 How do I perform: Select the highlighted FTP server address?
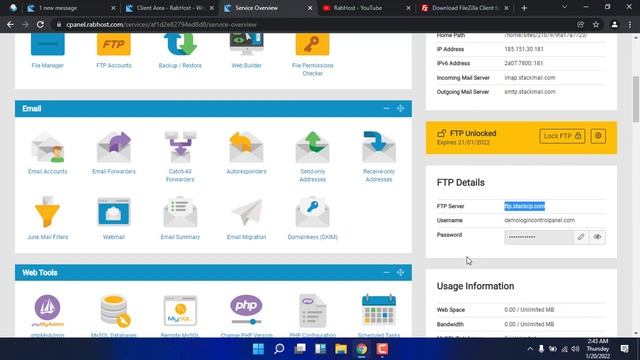point(524,206)
